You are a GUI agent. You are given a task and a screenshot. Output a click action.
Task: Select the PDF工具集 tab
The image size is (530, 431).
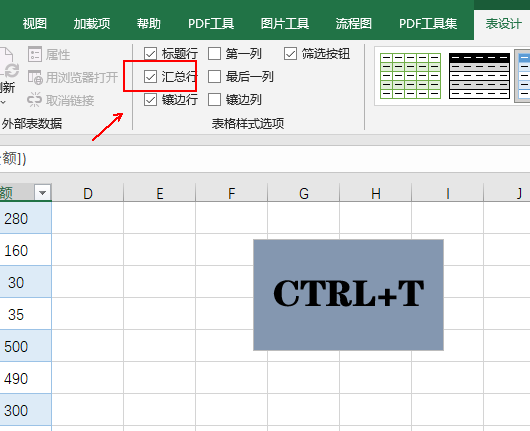tap(428, 24)
